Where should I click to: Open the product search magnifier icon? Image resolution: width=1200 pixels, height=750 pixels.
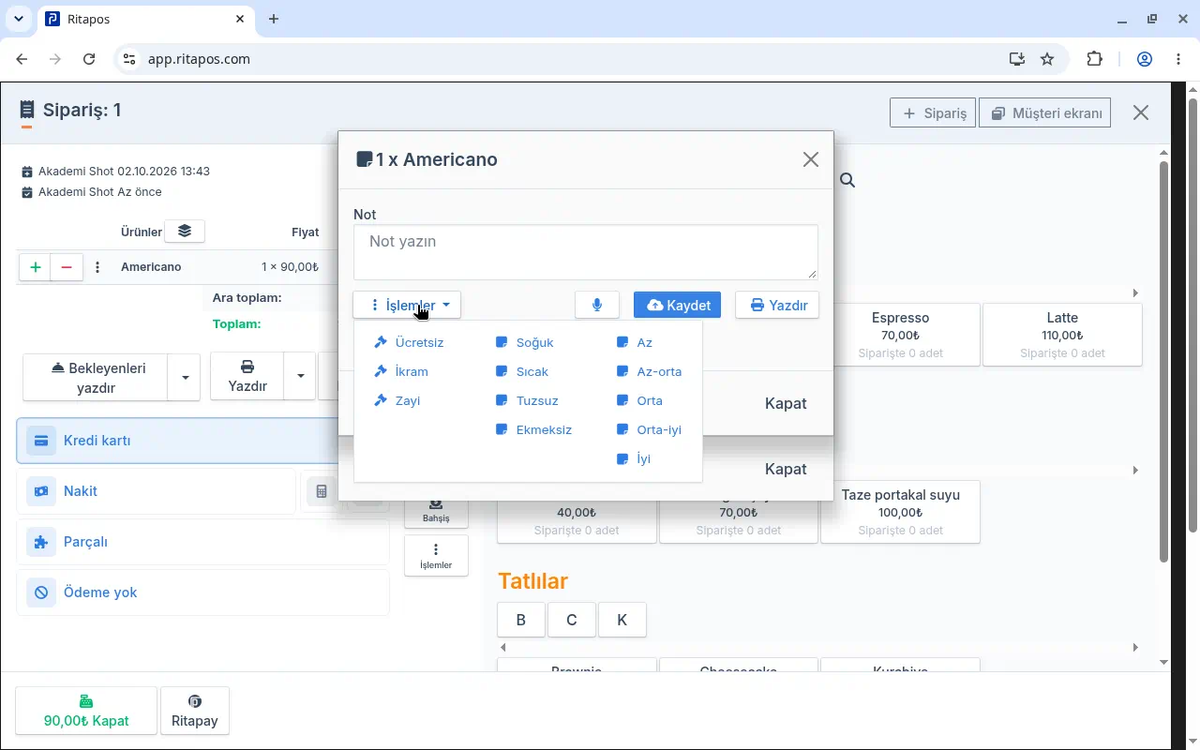(x=847, y=180)
